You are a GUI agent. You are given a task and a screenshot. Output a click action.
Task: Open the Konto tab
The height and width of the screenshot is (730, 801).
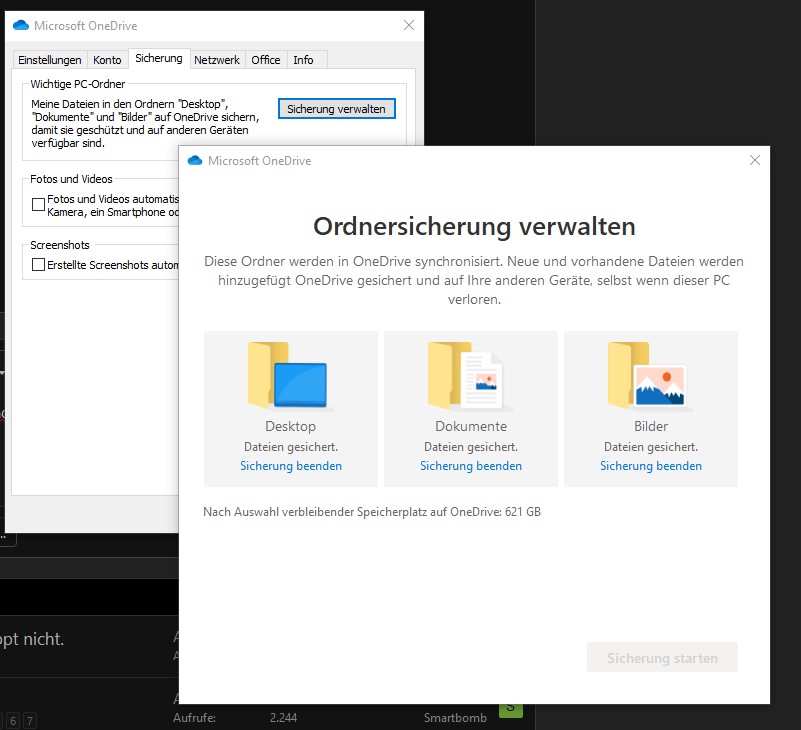(x=107, y=60)
